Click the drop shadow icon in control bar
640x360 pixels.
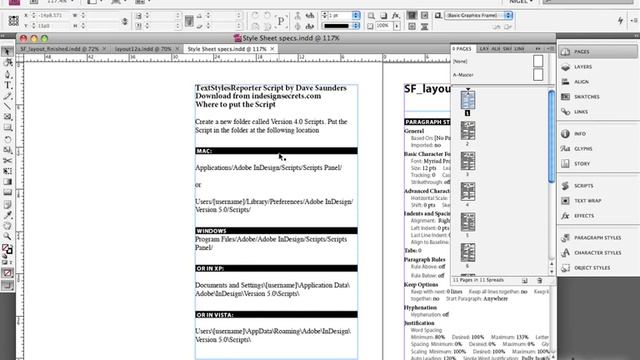tap(383, 16)
